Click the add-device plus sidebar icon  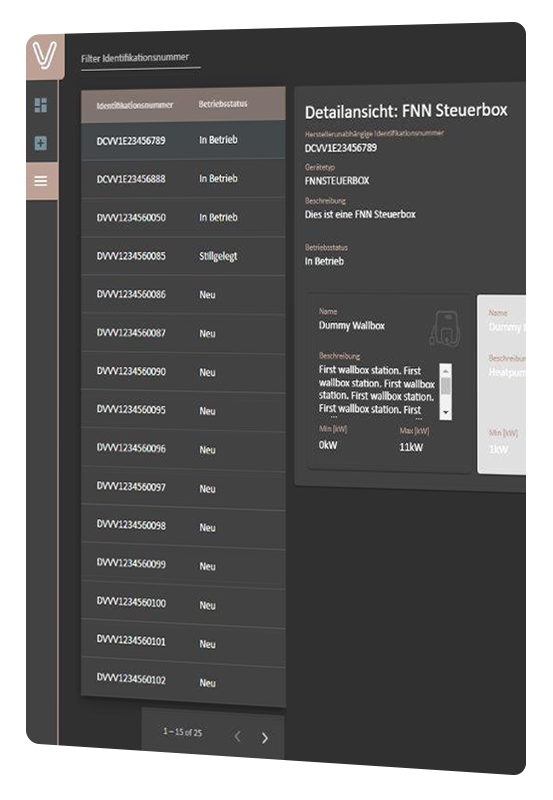coord(41,143)
